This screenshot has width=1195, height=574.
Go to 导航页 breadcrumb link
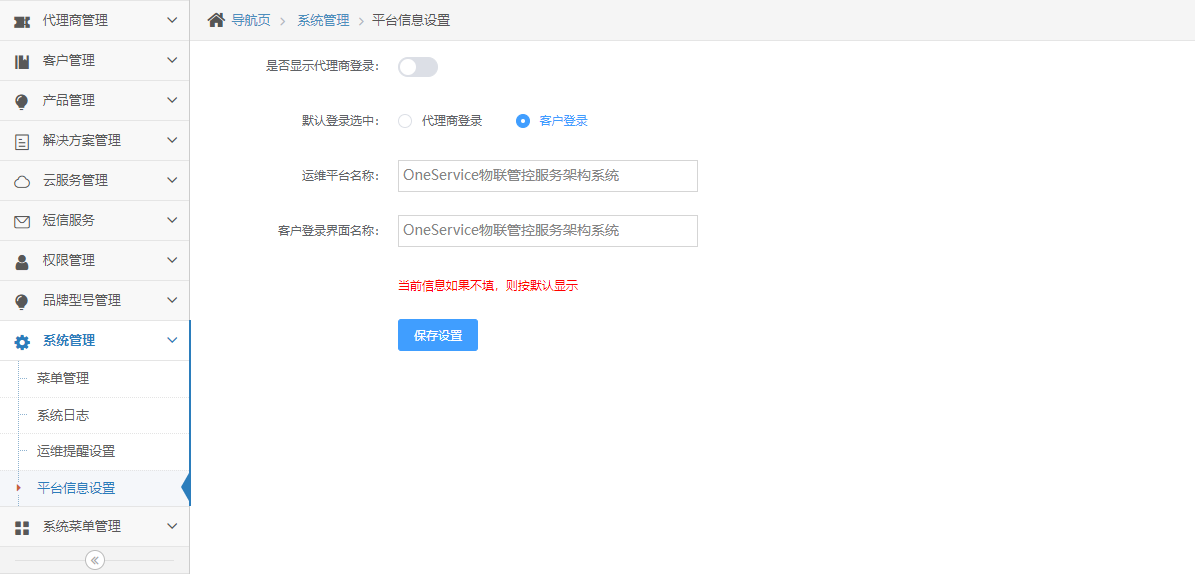tap(251, 21)
